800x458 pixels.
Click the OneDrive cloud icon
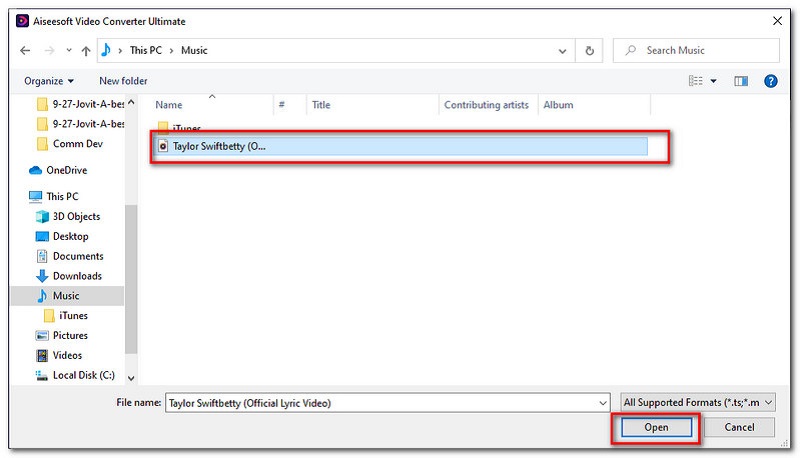35,170
